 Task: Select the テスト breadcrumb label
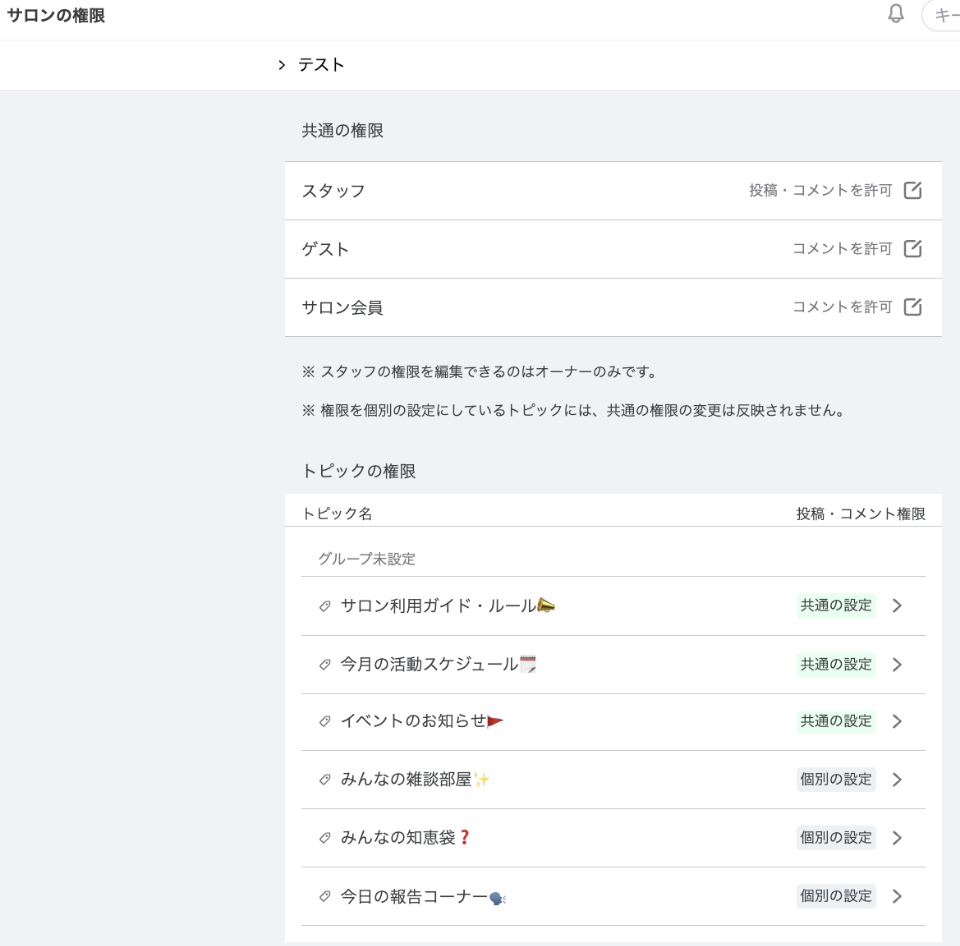point(321,65)
